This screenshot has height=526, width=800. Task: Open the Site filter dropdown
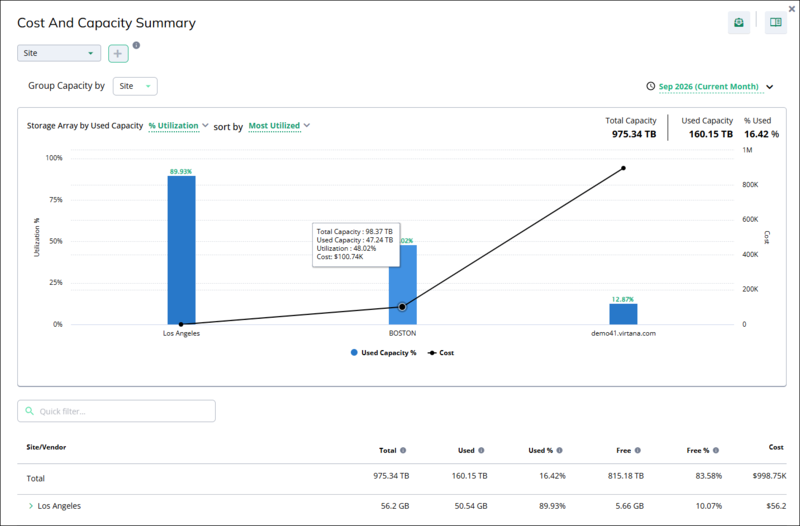pos(59,53)
